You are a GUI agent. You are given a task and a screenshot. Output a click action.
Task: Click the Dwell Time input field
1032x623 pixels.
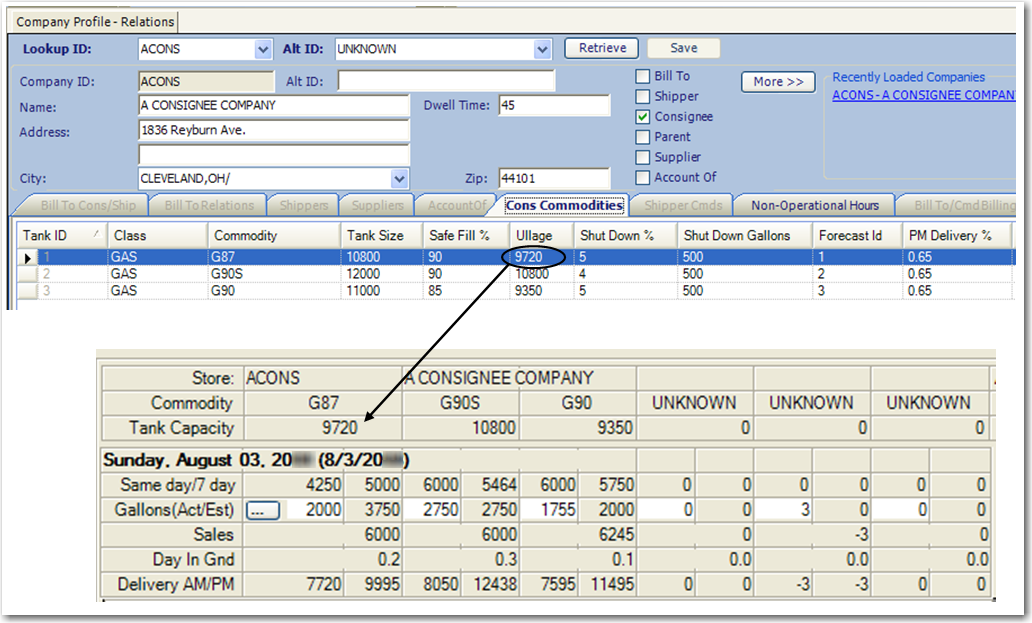[x=553, y=105]
